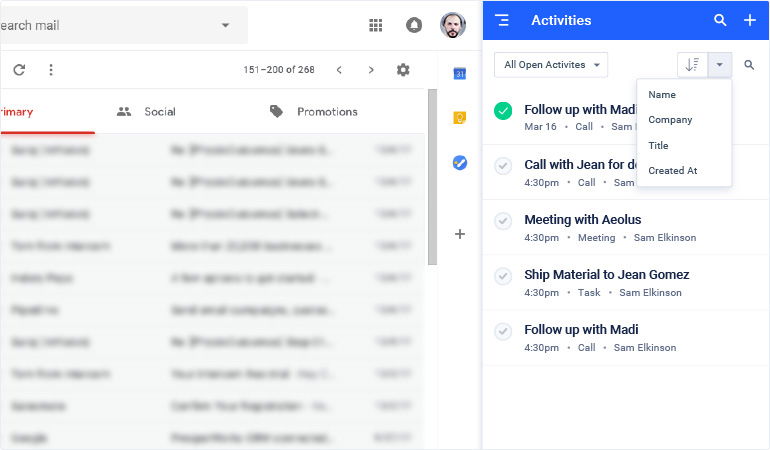Open Gmail settings gear

click(403, 70)
